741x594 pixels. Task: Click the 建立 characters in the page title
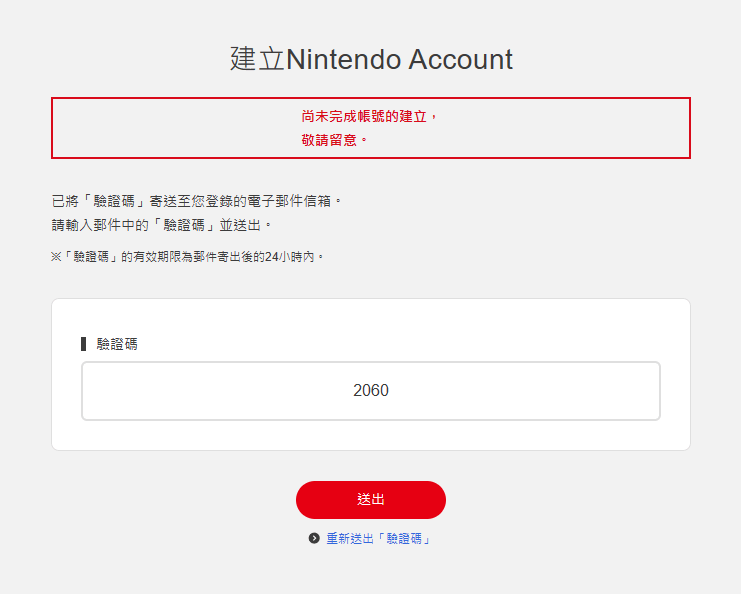pos(258,59)
